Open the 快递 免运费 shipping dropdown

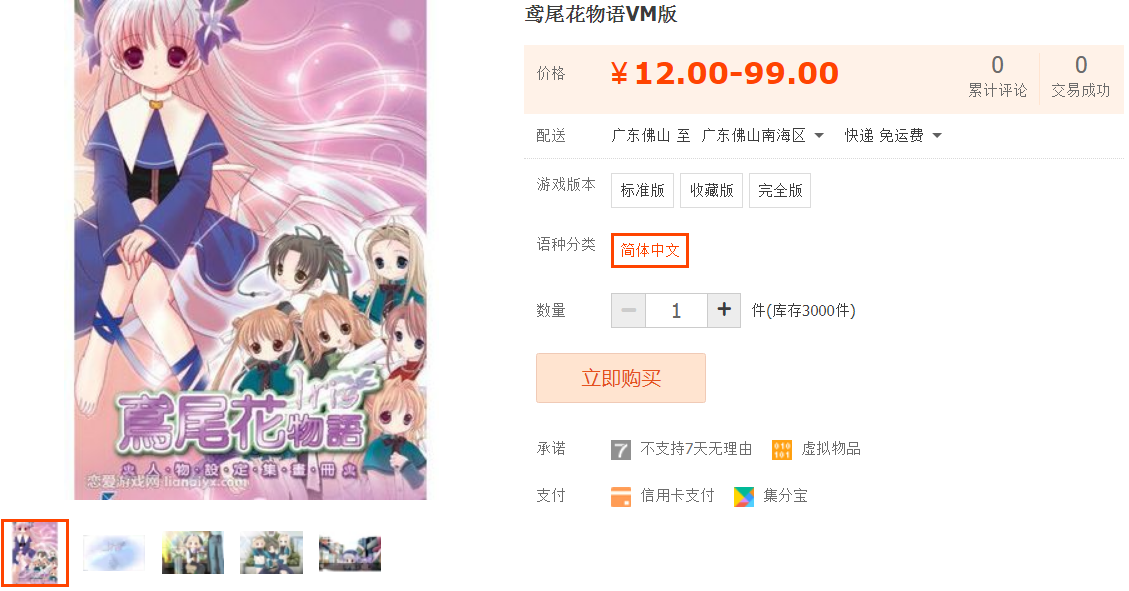point(893,135)
